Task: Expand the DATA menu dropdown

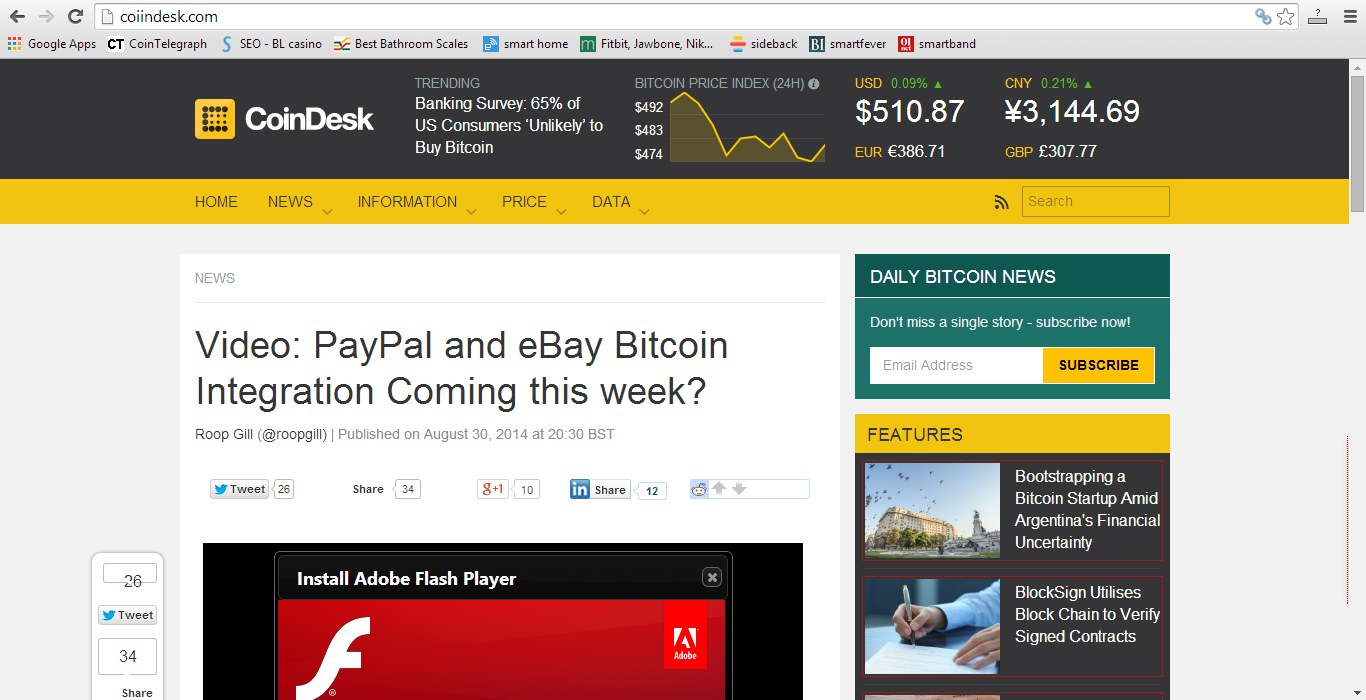Action: (644, 212)
